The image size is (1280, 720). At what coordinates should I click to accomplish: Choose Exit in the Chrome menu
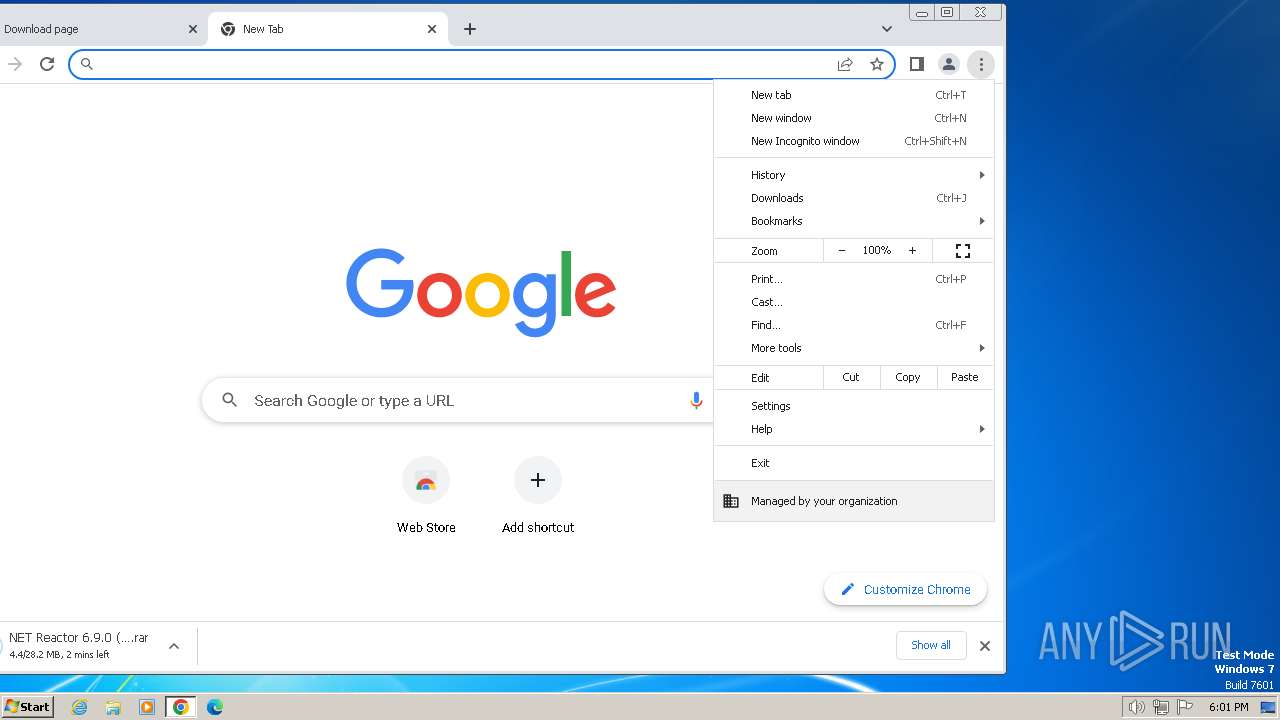854,463
